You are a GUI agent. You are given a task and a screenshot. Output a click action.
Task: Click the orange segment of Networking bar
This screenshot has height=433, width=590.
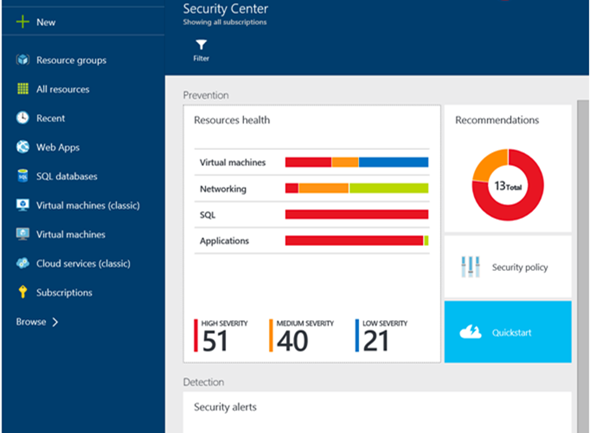[x=324, y=188]
